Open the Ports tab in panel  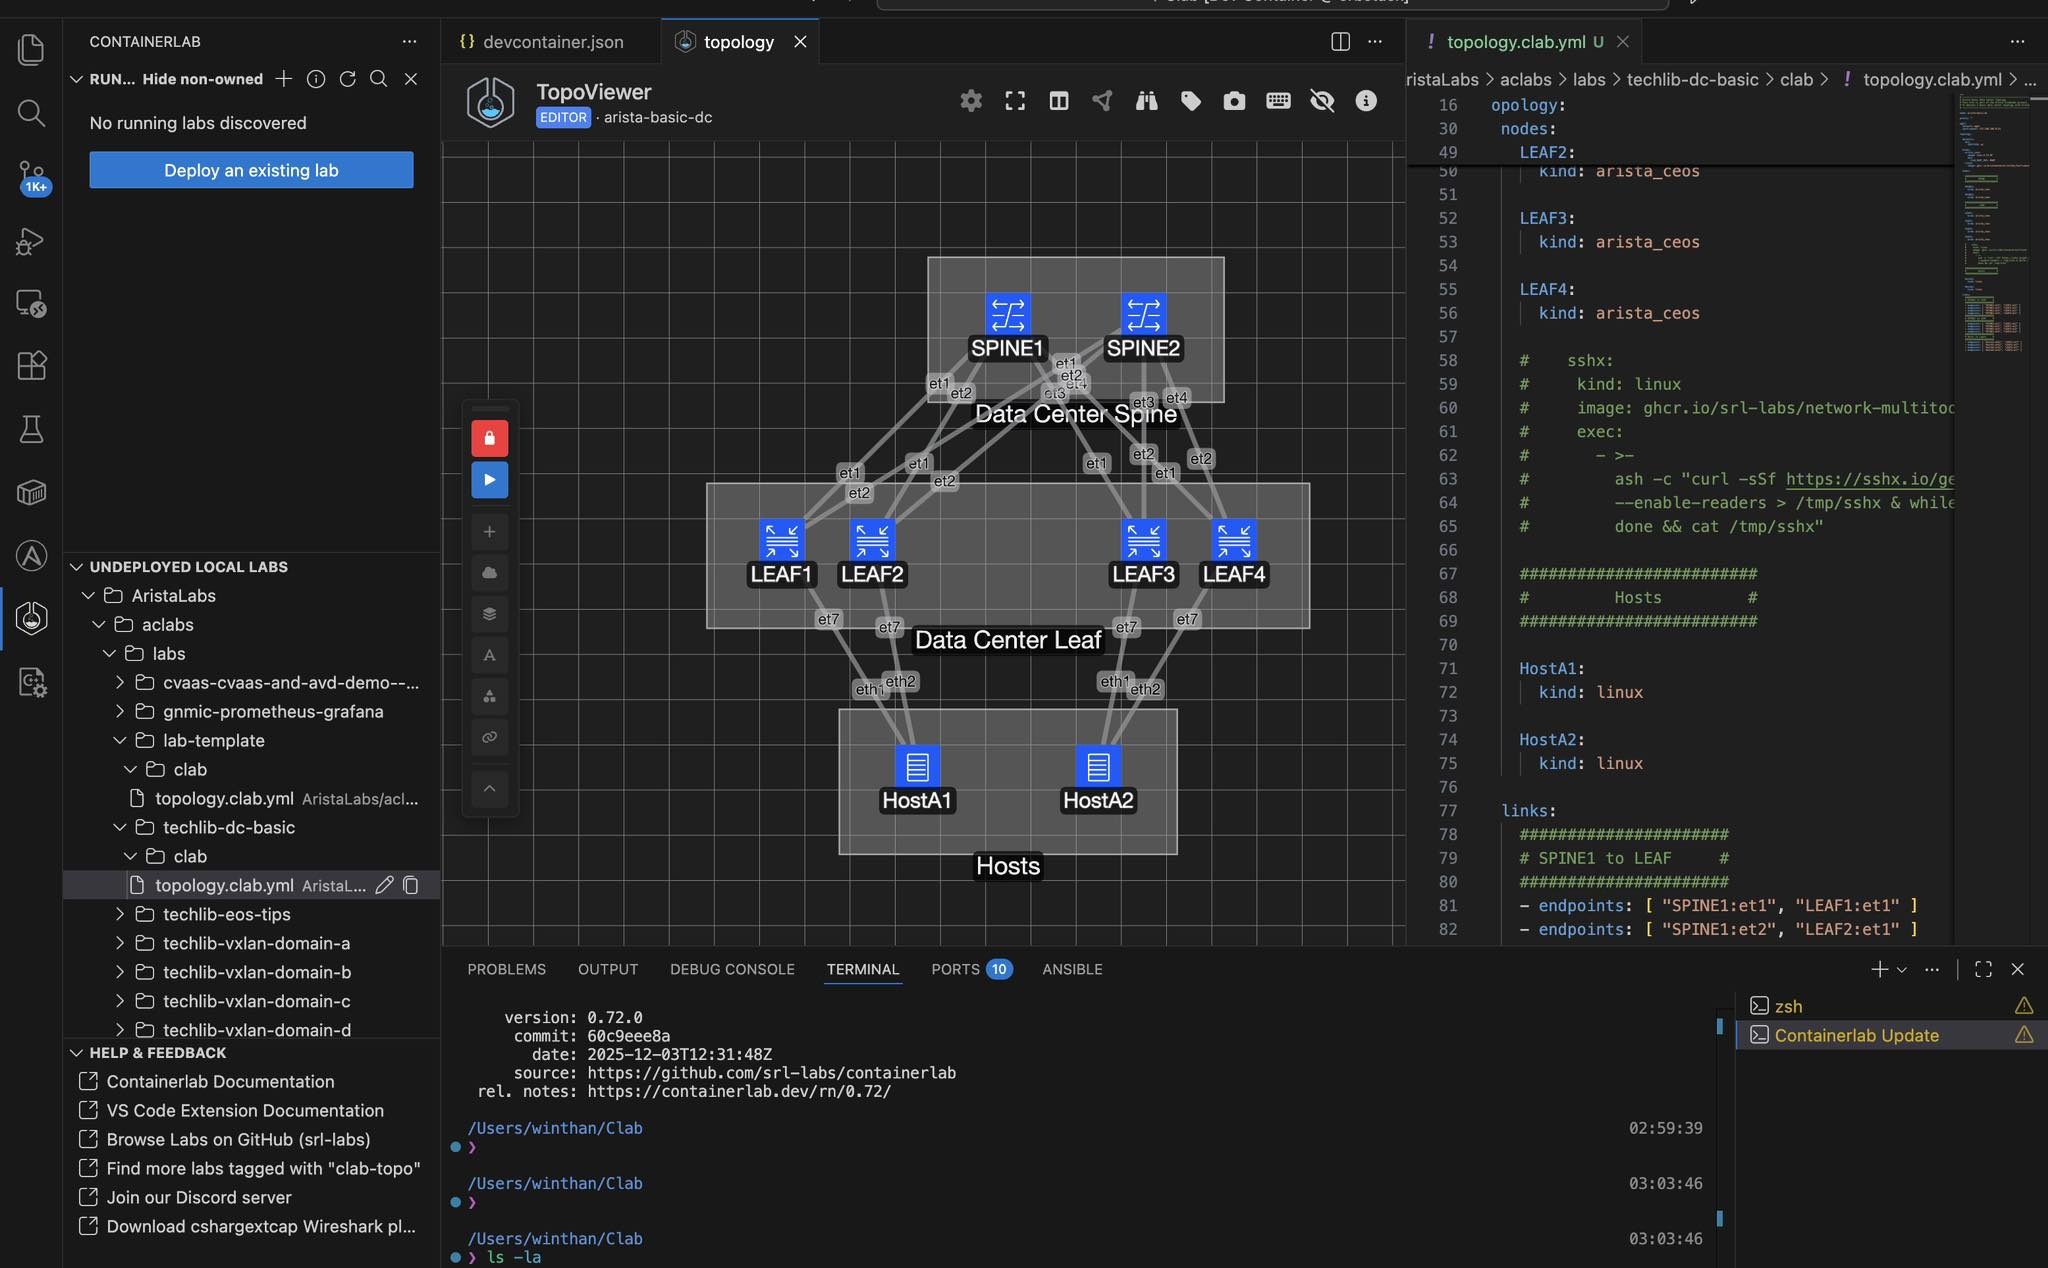pos(971,969)
